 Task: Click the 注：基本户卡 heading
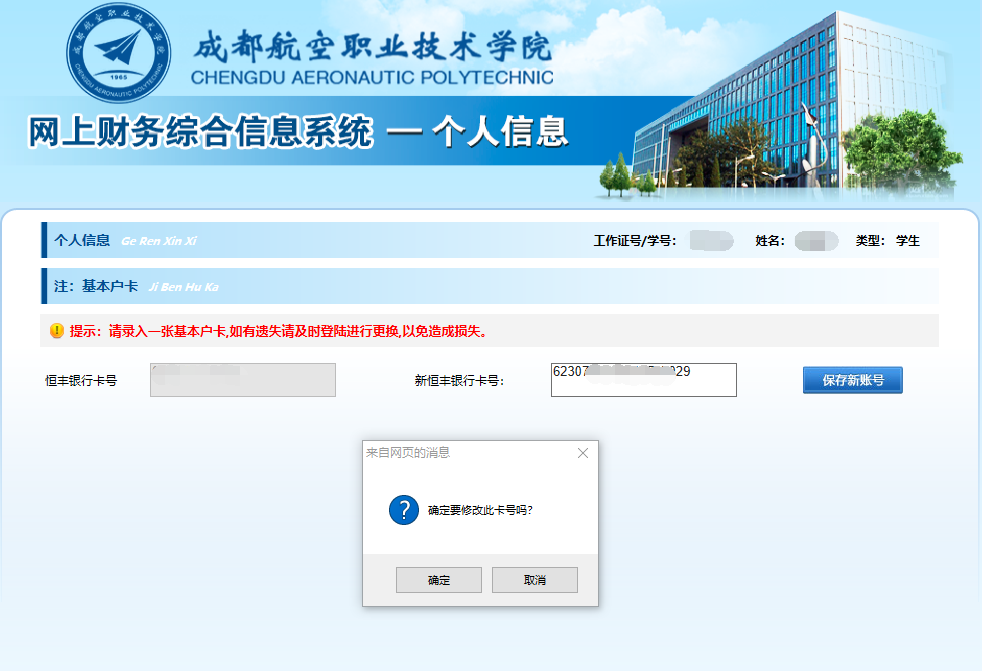click(x=96, y=286)
